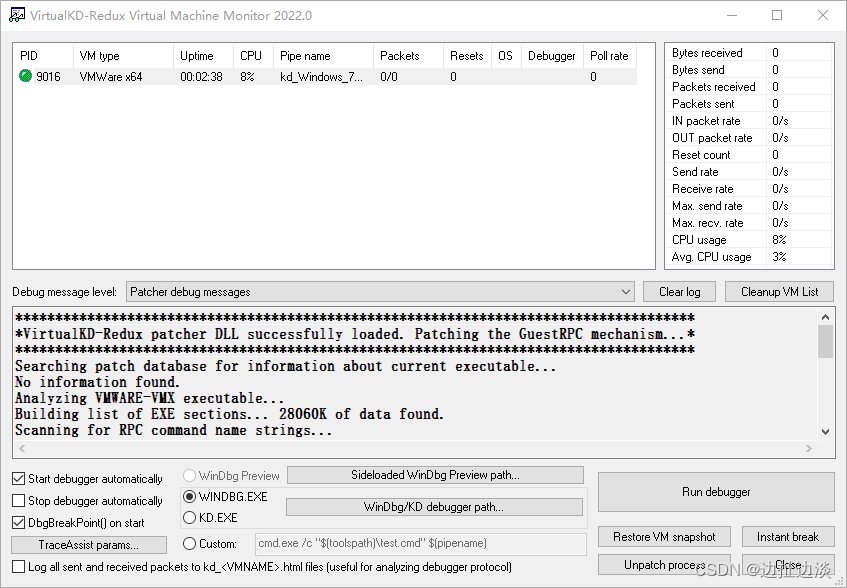
Task: Click the green status icon for PID 9016
Action: click(25, 76)
